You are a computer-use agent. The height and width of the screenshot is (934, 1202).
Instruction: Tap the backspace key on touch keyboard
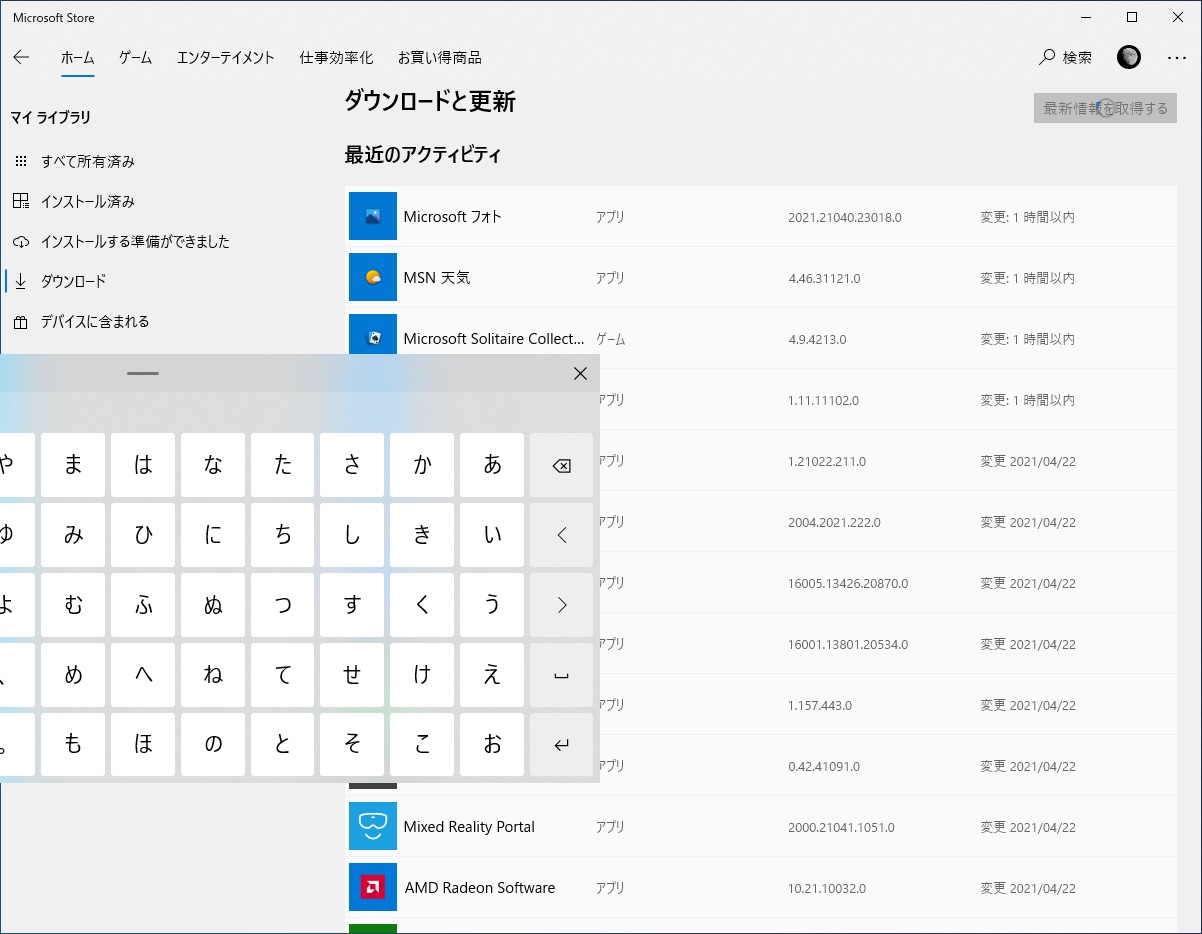tap(562, 465)
